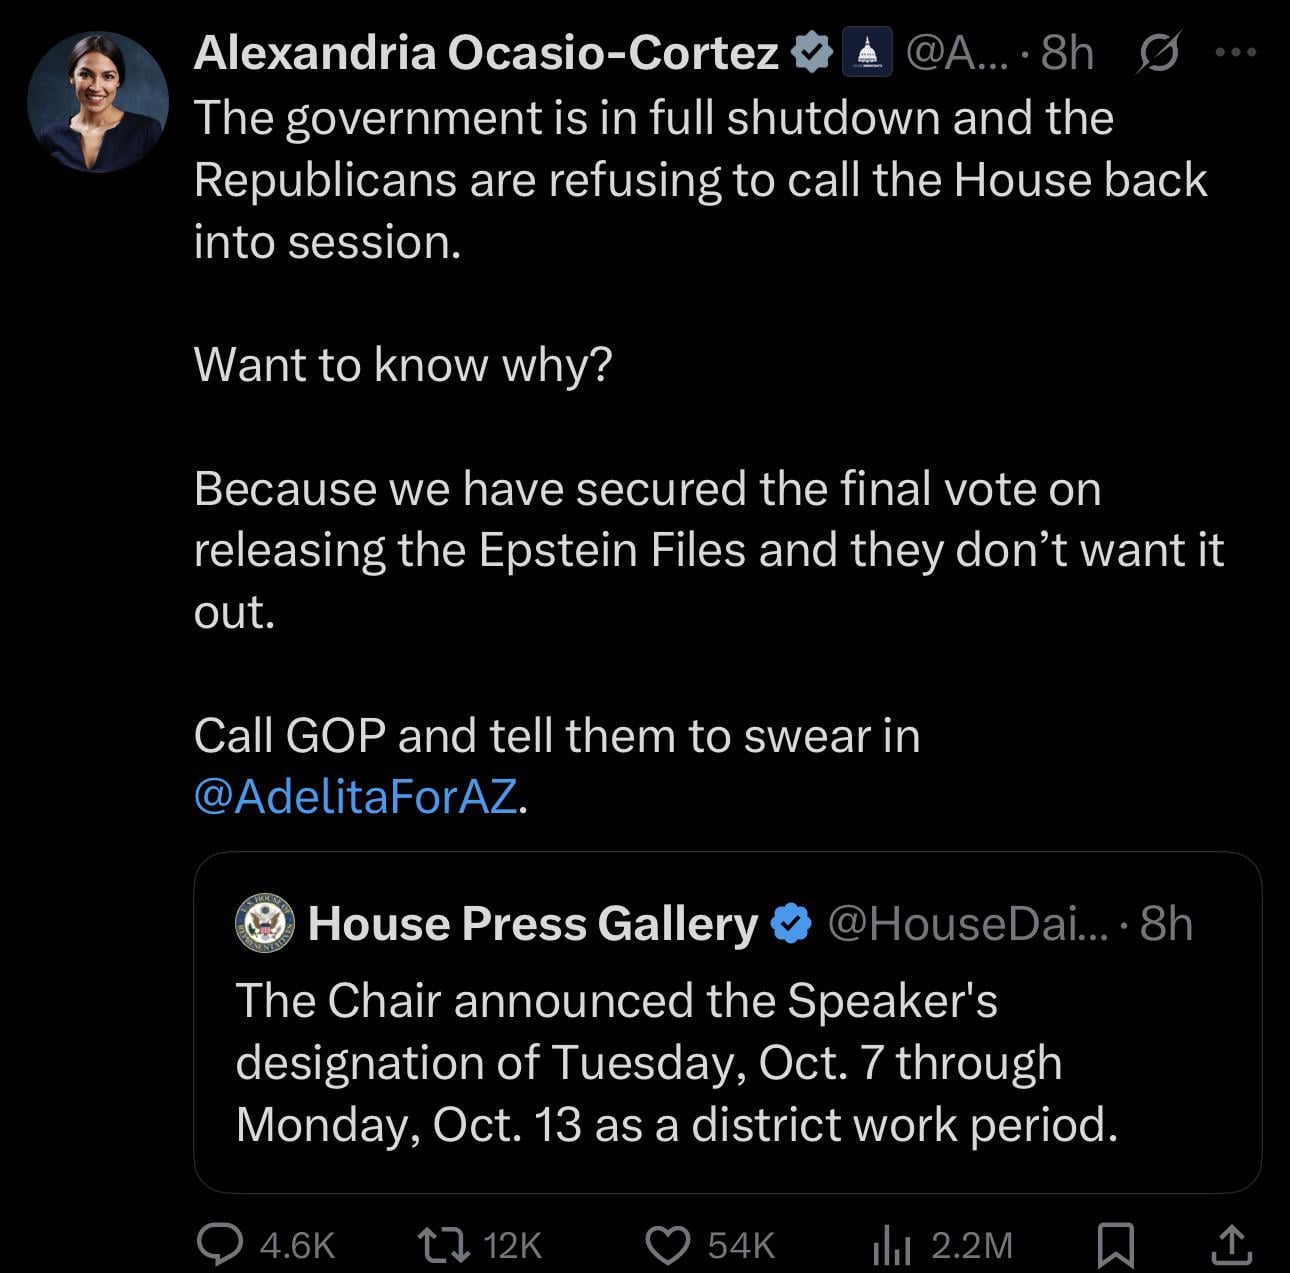Click House Press Gallery's verified badge

[x=791, y=923]
